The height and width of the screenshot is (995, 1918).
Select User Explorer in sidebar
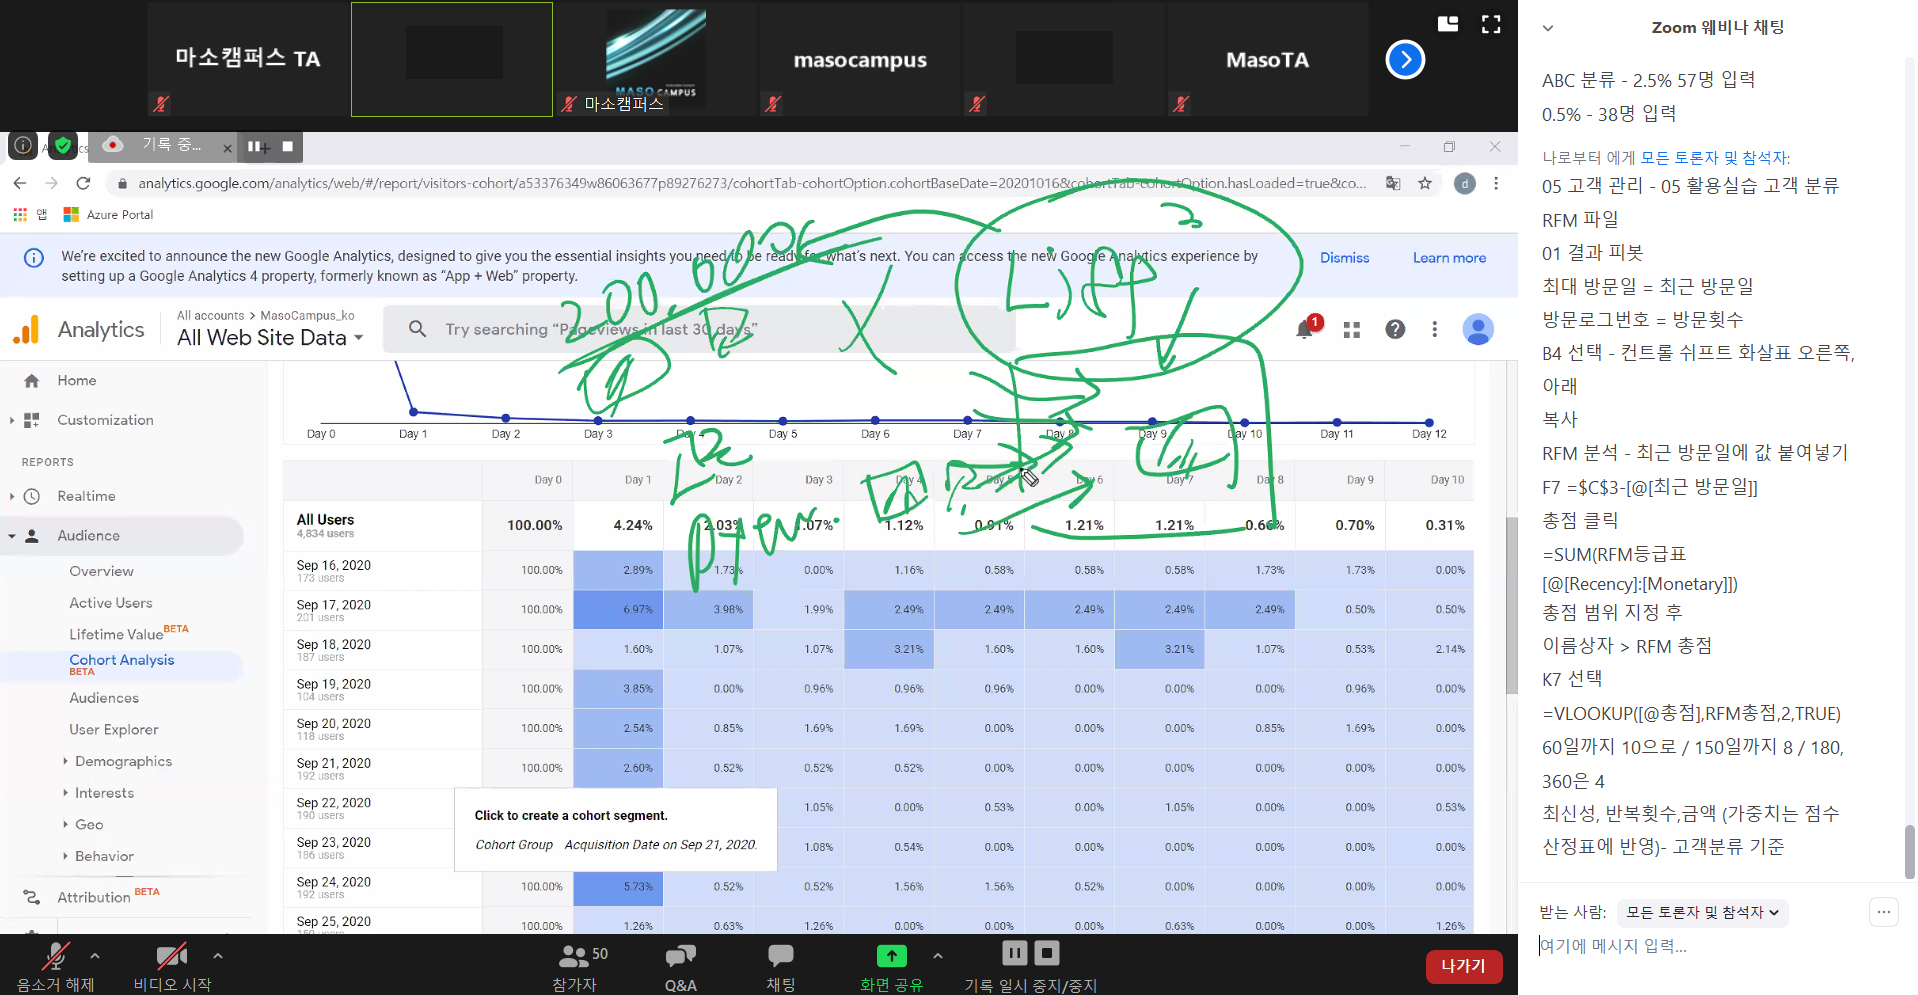(114, 730)
